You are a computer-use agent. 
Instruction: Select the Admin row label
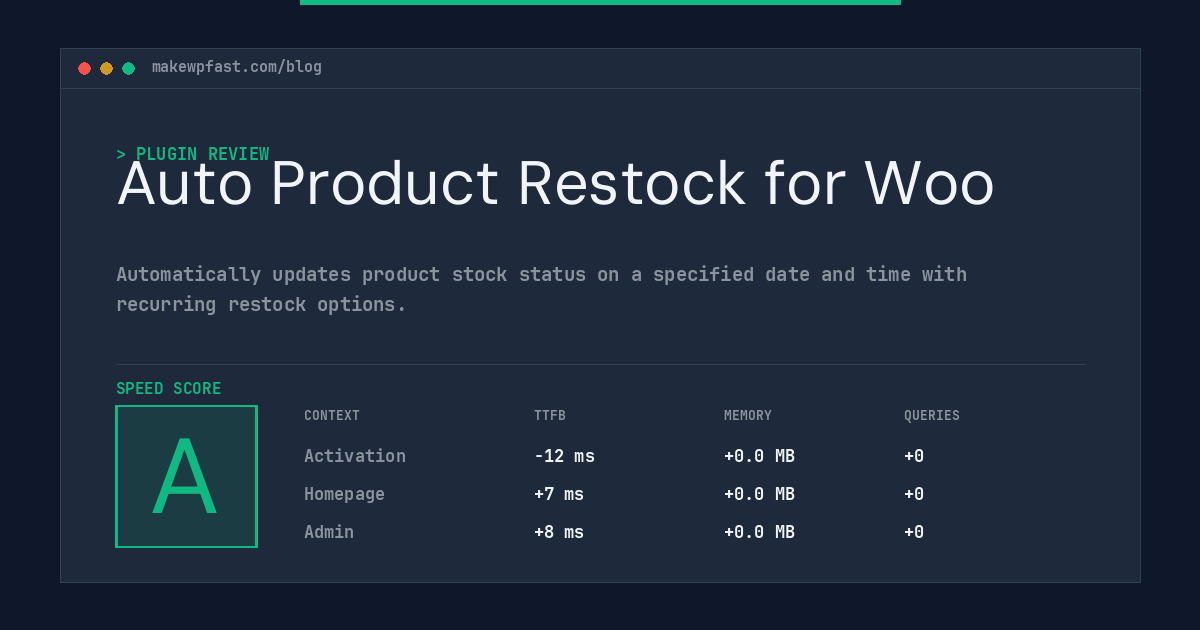[x=329, y=532]
